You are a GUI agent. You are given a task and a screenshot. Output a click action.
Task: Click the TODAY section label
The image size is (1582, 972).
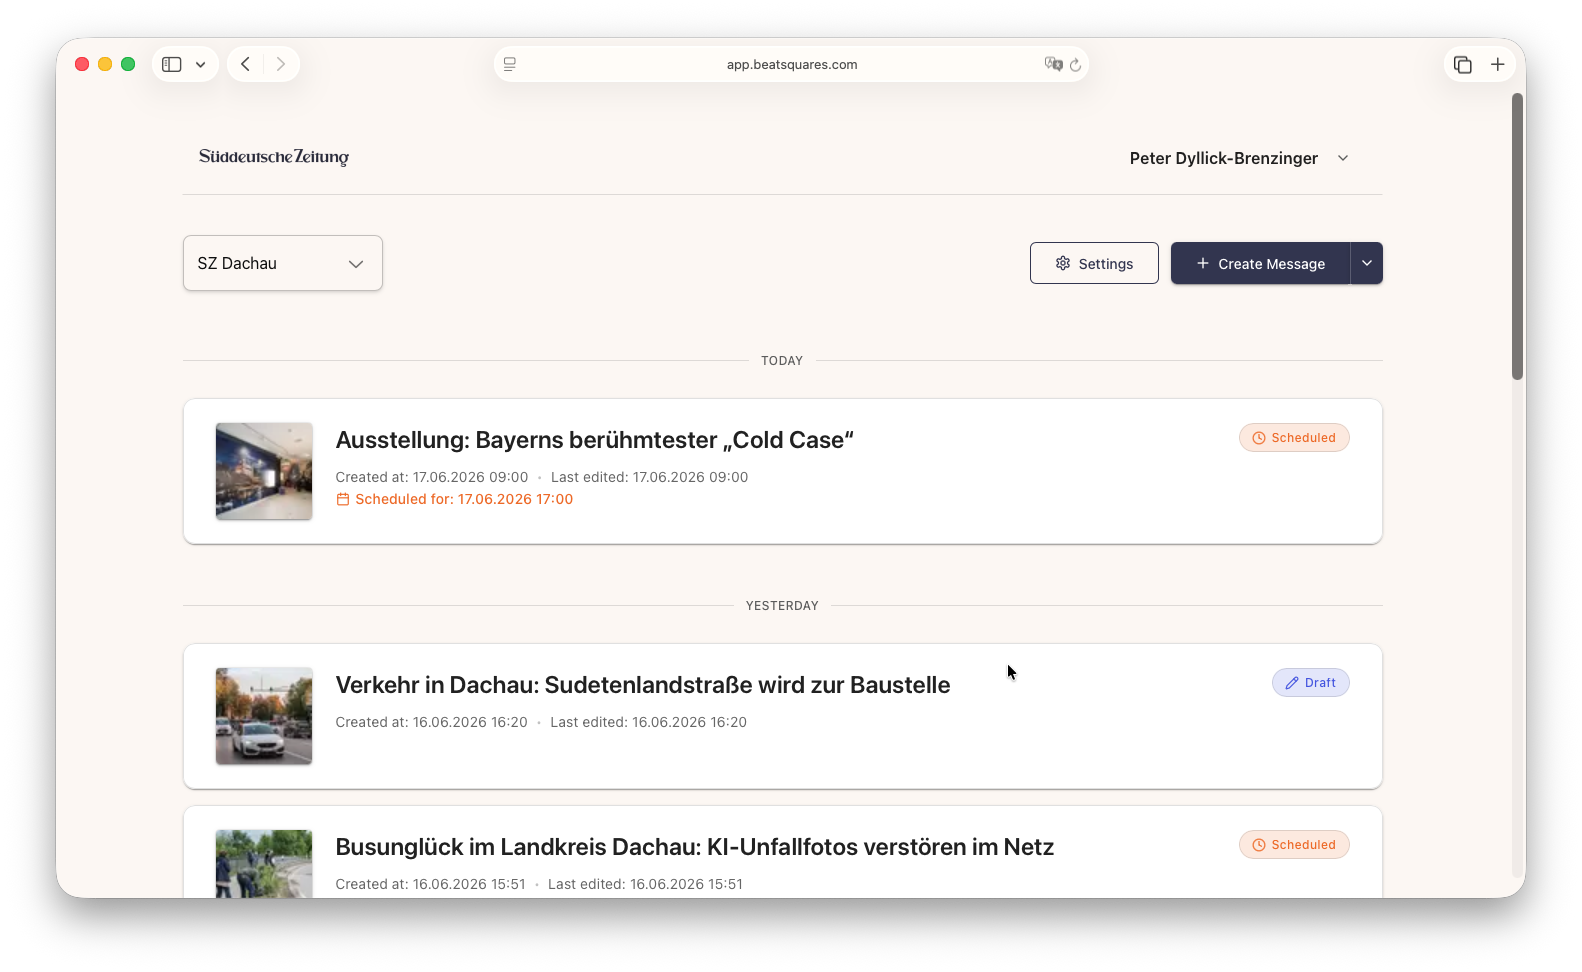coord(782,361)
